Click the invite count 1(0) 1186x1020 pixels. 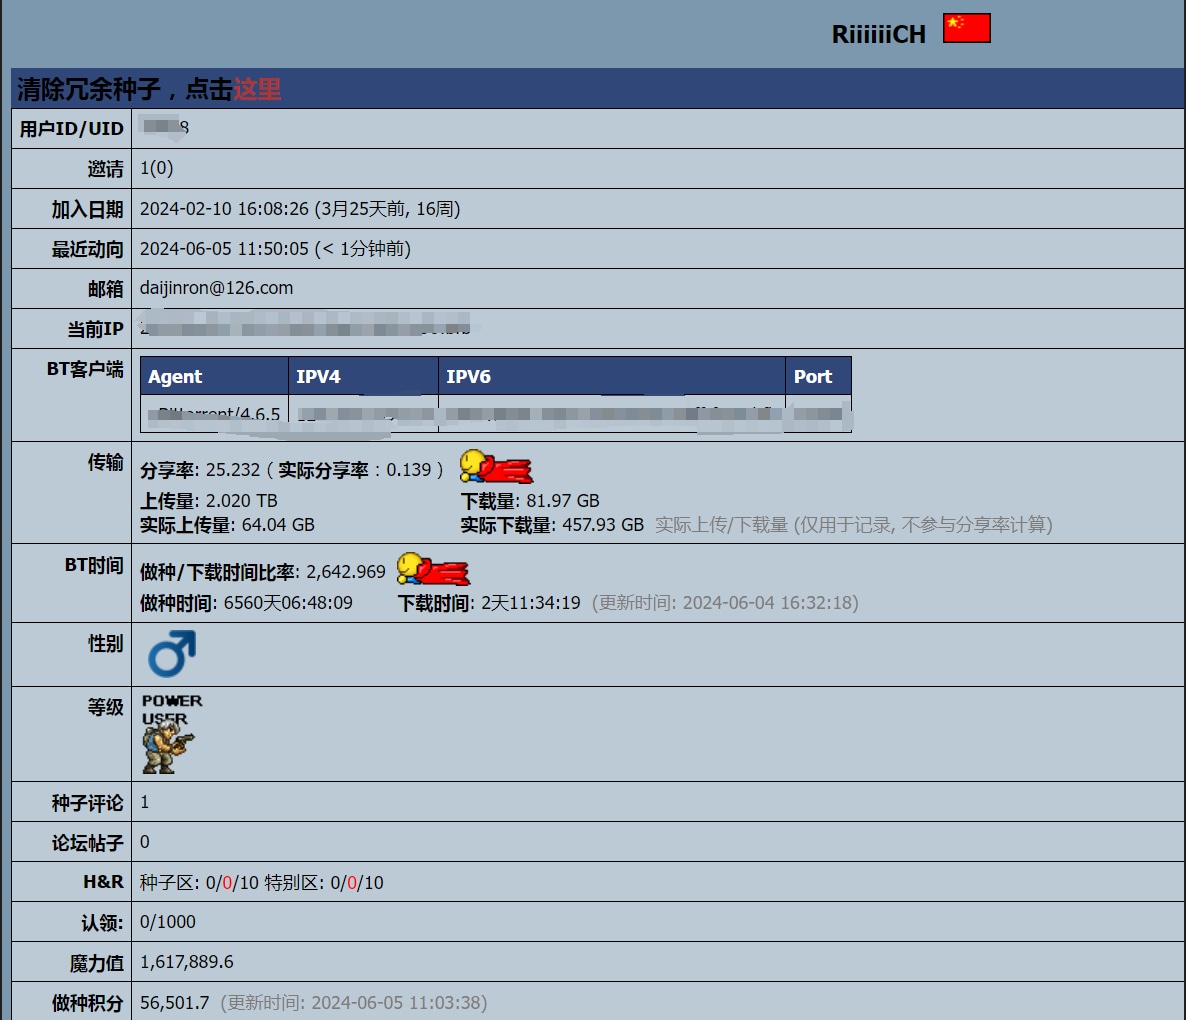tap(156, 168)
